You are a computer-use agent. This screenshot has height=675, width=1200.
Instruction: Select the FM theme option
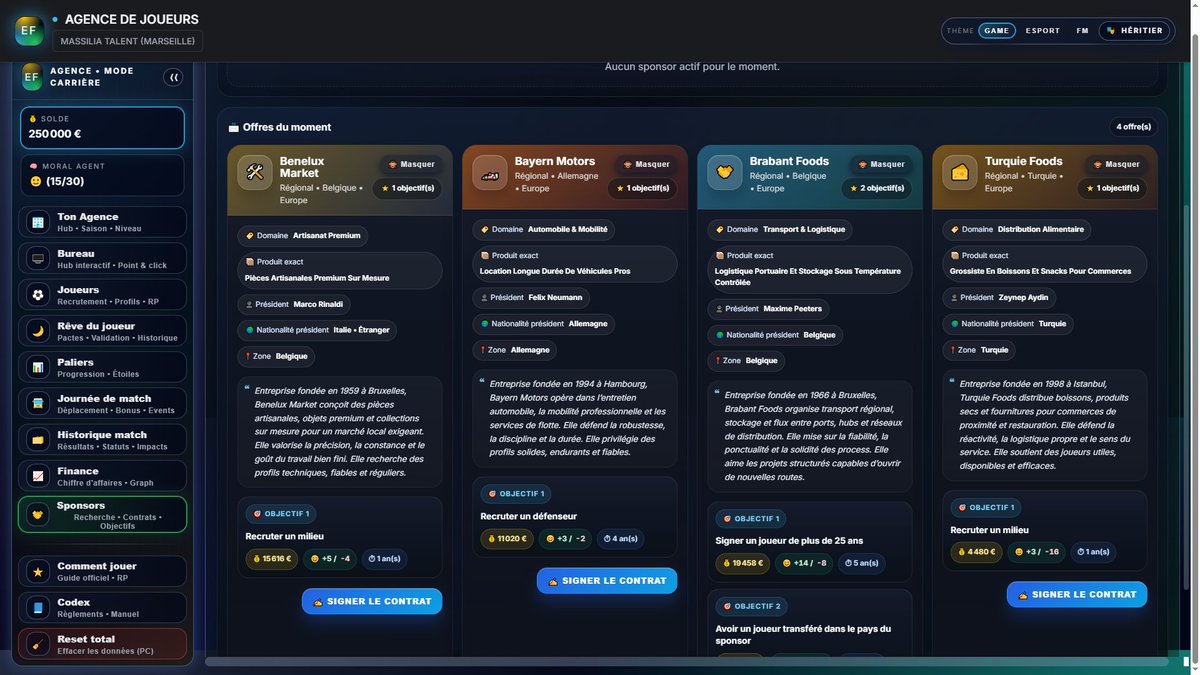pyautogui.click(x=1082, y=31)
